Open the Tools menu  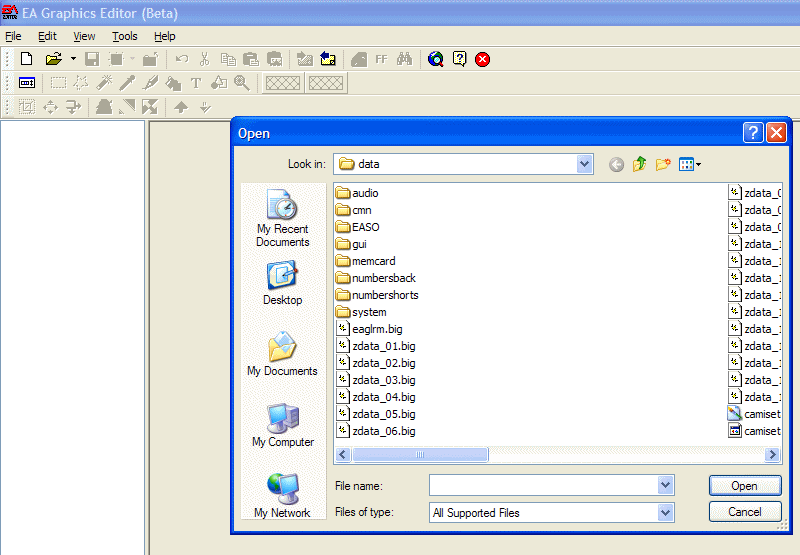(125, 36)
